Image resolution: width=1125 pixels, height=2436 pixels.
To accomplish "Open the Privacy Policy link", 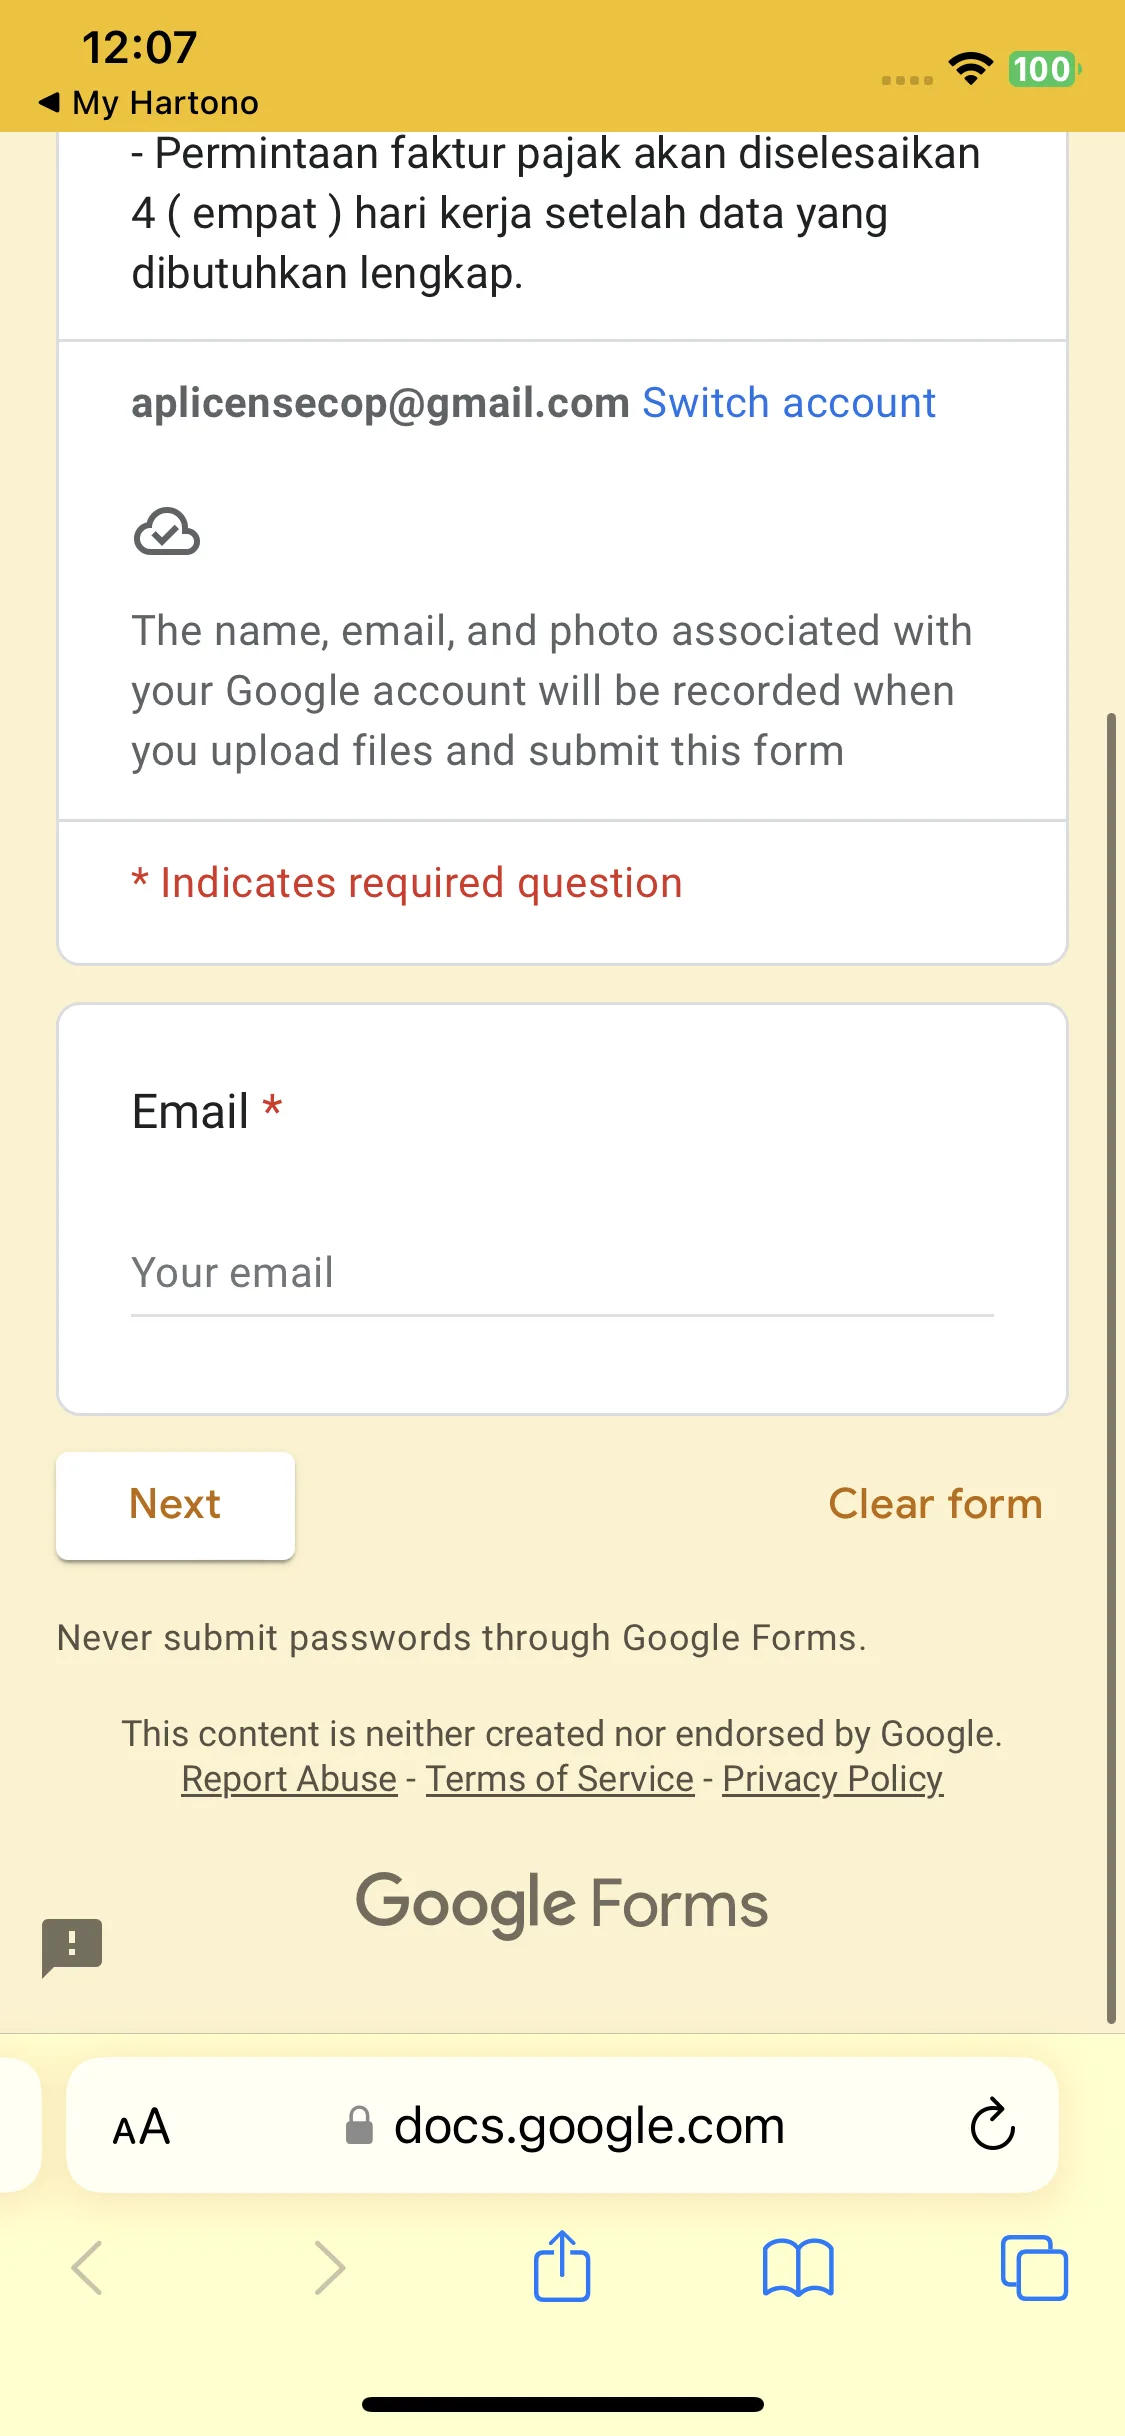I will pos(833,1779).
